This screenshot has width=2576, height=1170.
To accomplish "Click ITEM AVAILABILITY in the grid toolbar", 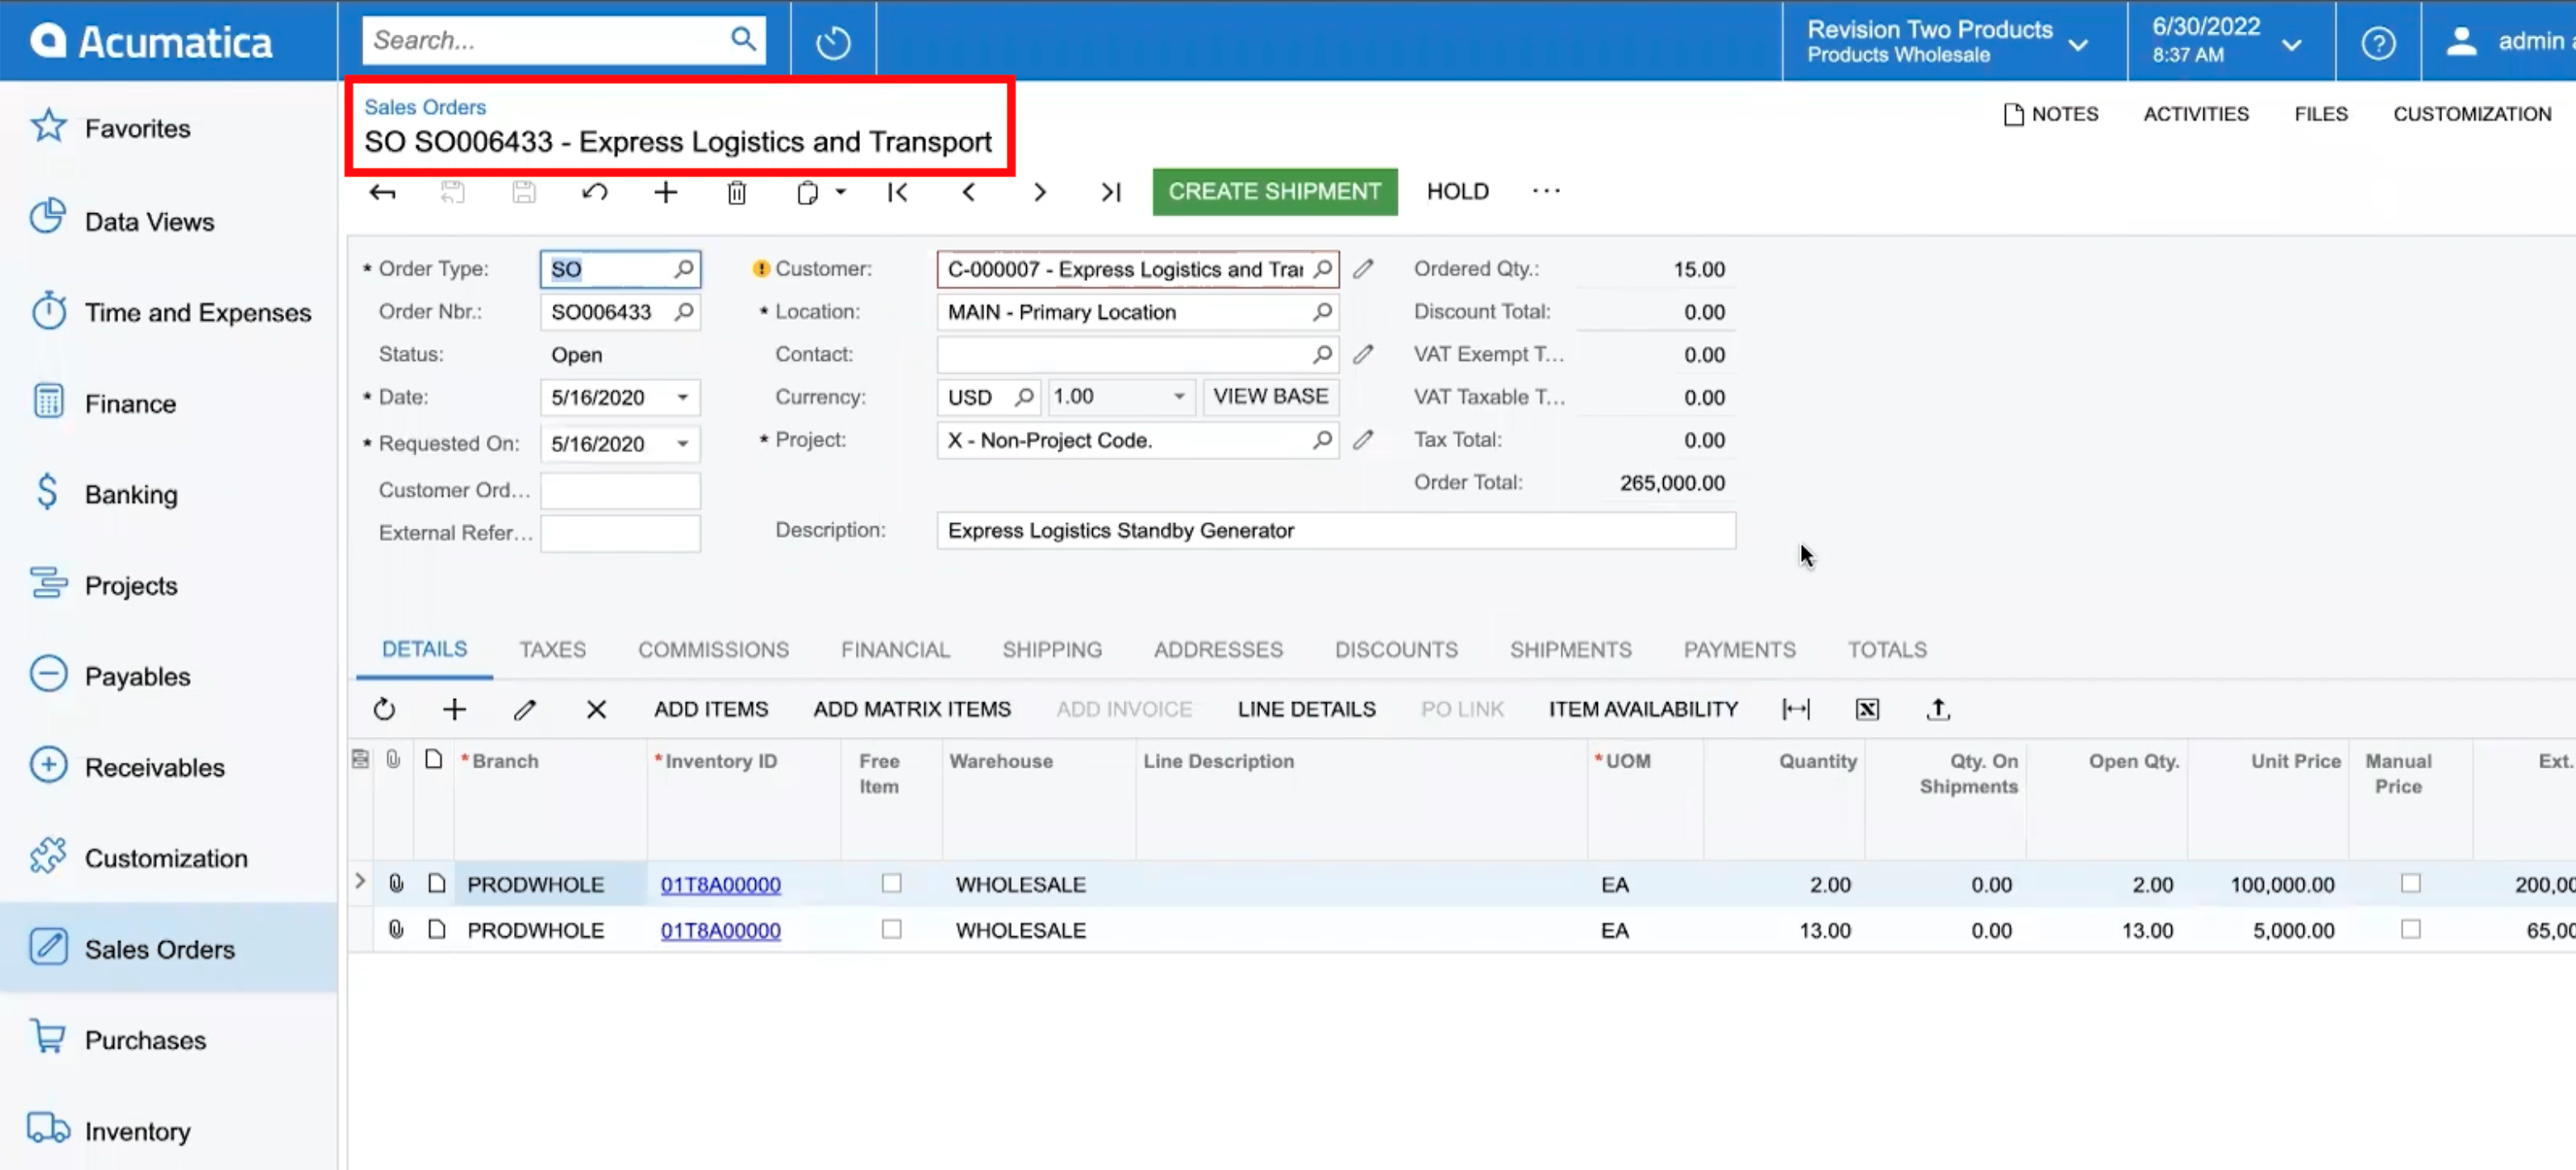I will (x=1643, y=709).
